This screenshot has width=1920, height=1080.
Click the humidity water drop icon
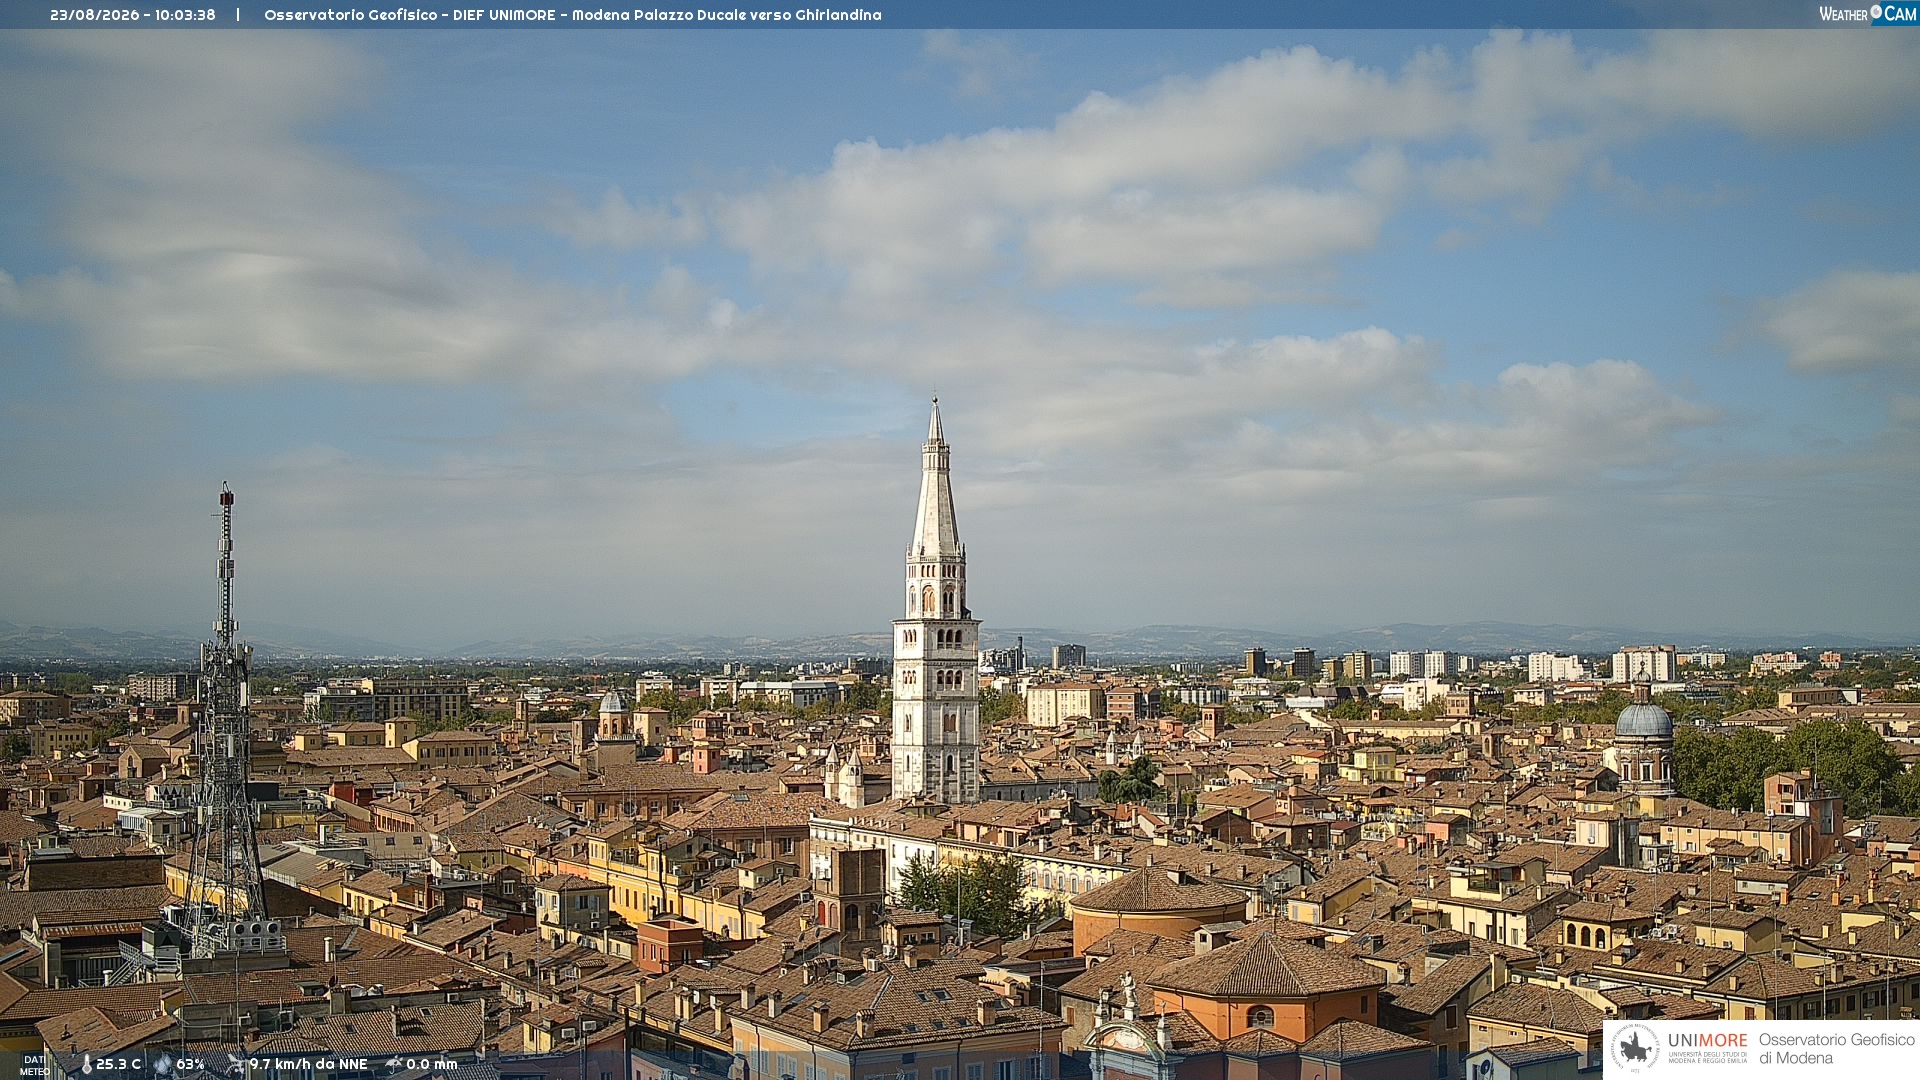[163, 1064]
